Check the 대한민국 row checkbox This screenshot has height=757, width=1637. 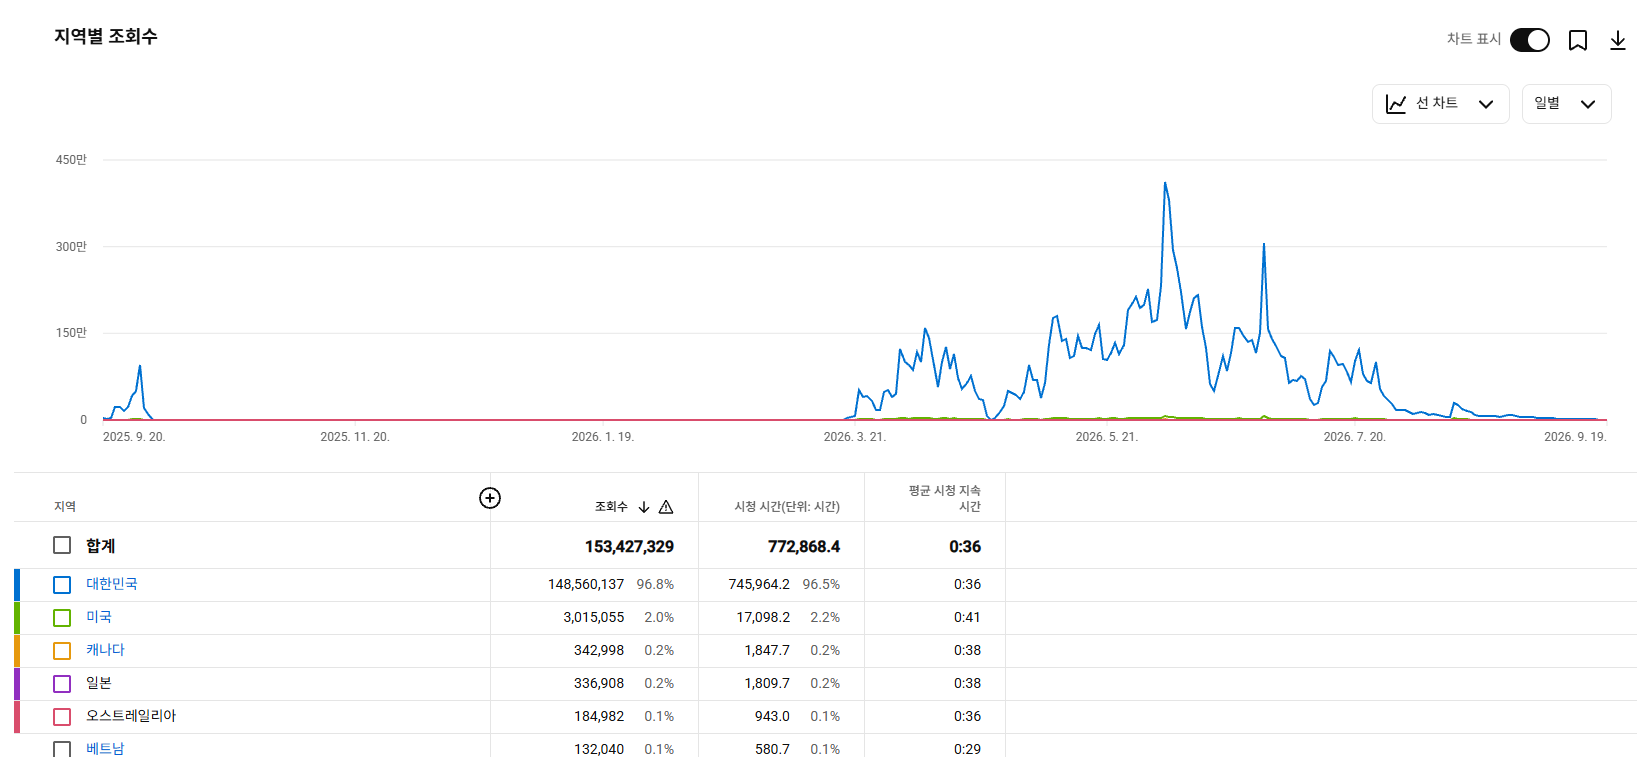tap(62, 585)
